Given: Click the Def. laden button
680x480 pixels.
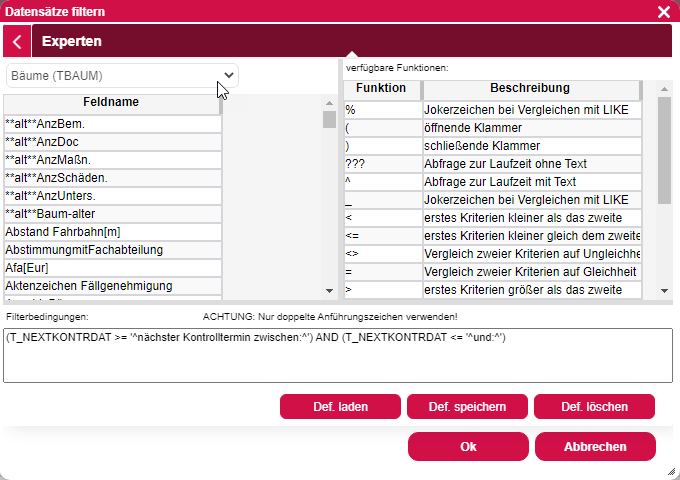Looking at the screenshot, I should click(x=340, y=407).
